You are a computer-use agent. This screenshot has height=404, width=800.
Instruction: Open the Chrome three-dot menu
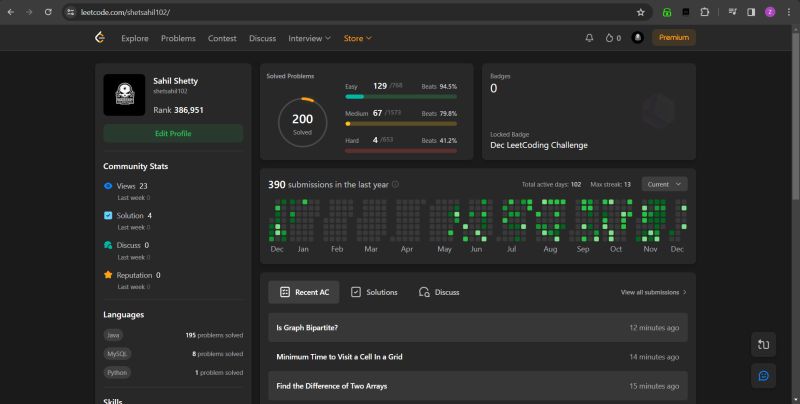tap(789, 12)
